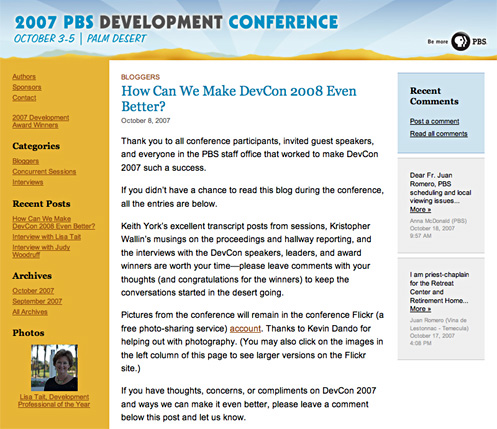Click the Categories heading in sidebar
The image size is (497, 429).
click(36, 146)
